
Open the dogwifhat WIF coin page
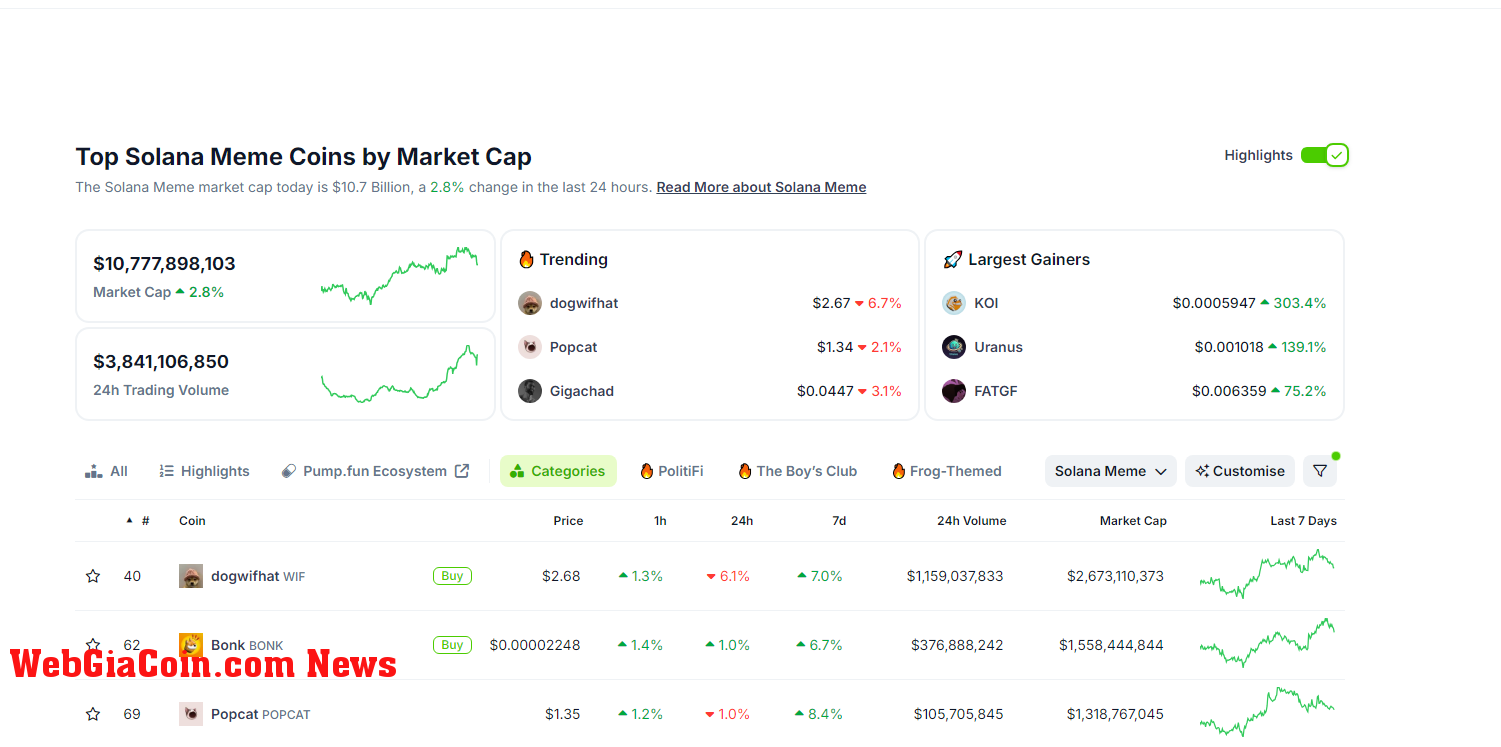click(258, 576)
